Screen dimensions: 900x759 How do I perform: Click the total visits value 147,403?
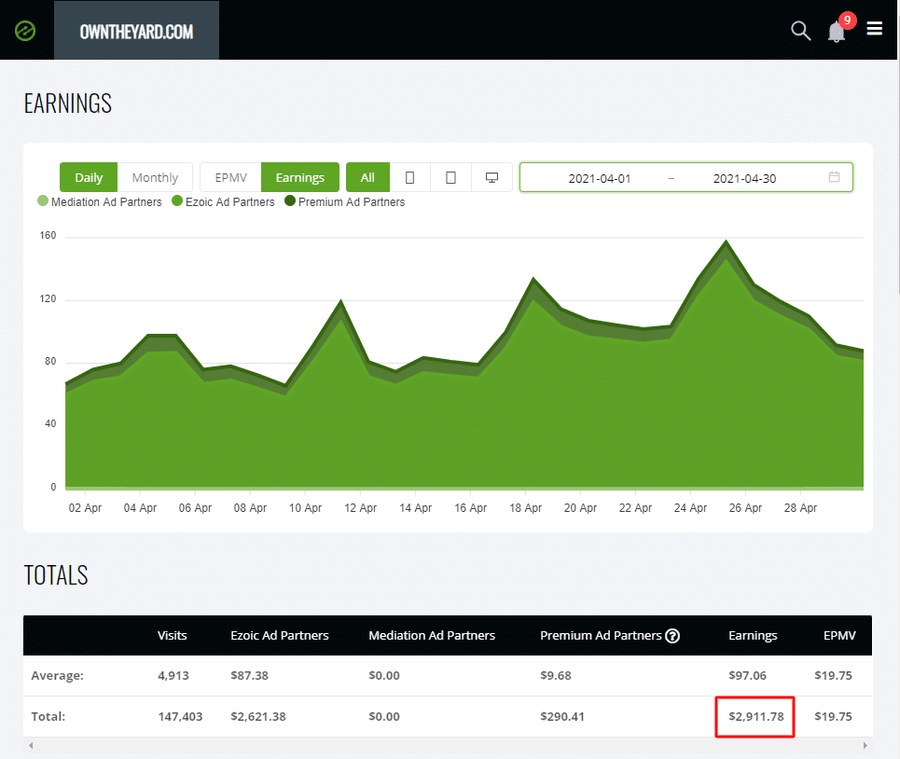tap(180, 717)
